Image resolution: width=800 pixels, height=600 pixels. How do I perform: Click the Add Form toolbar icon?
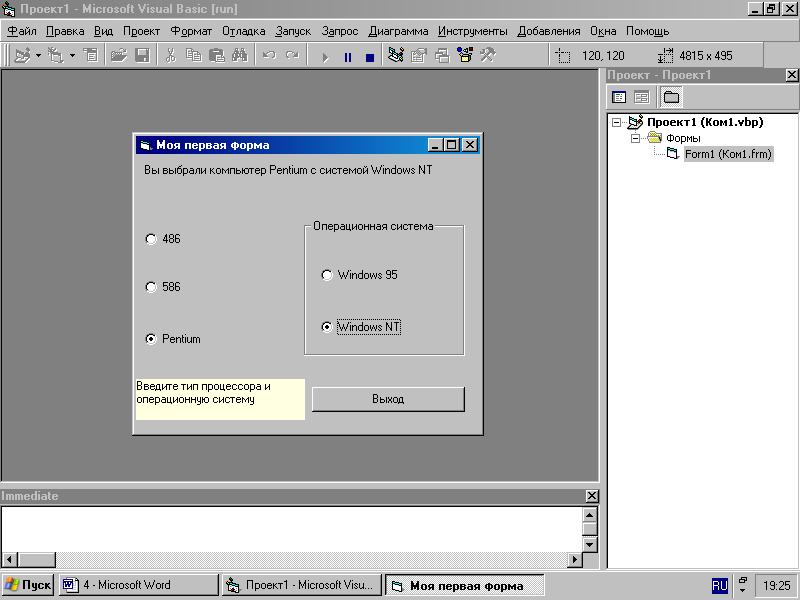pyautogui.click(x=56, y=55)
